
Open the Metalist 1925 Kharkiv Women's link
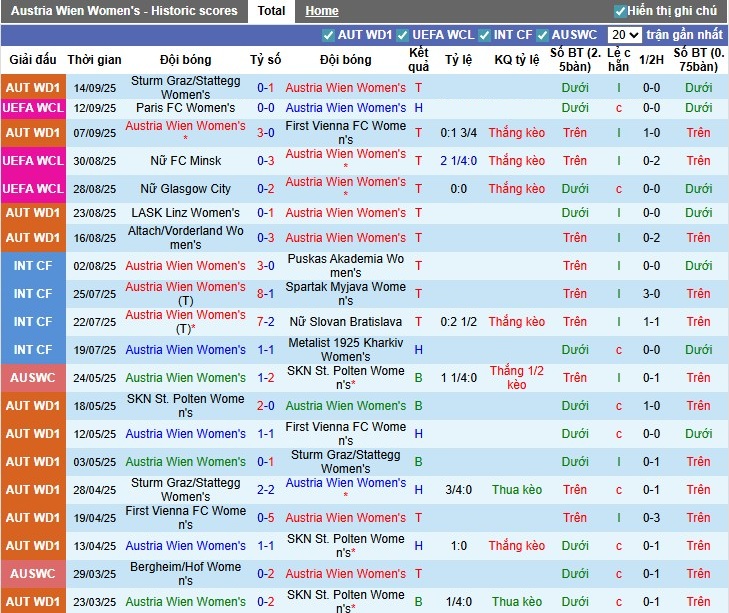point(345,350)
